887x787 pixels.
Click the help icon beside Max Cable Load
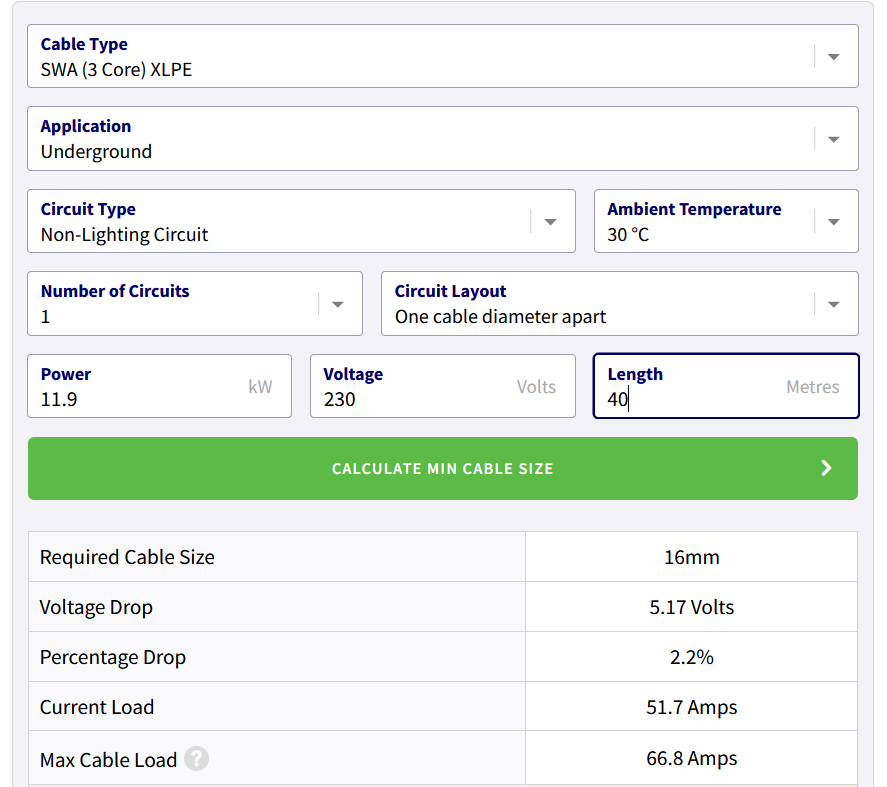click(x=196, y=759)
